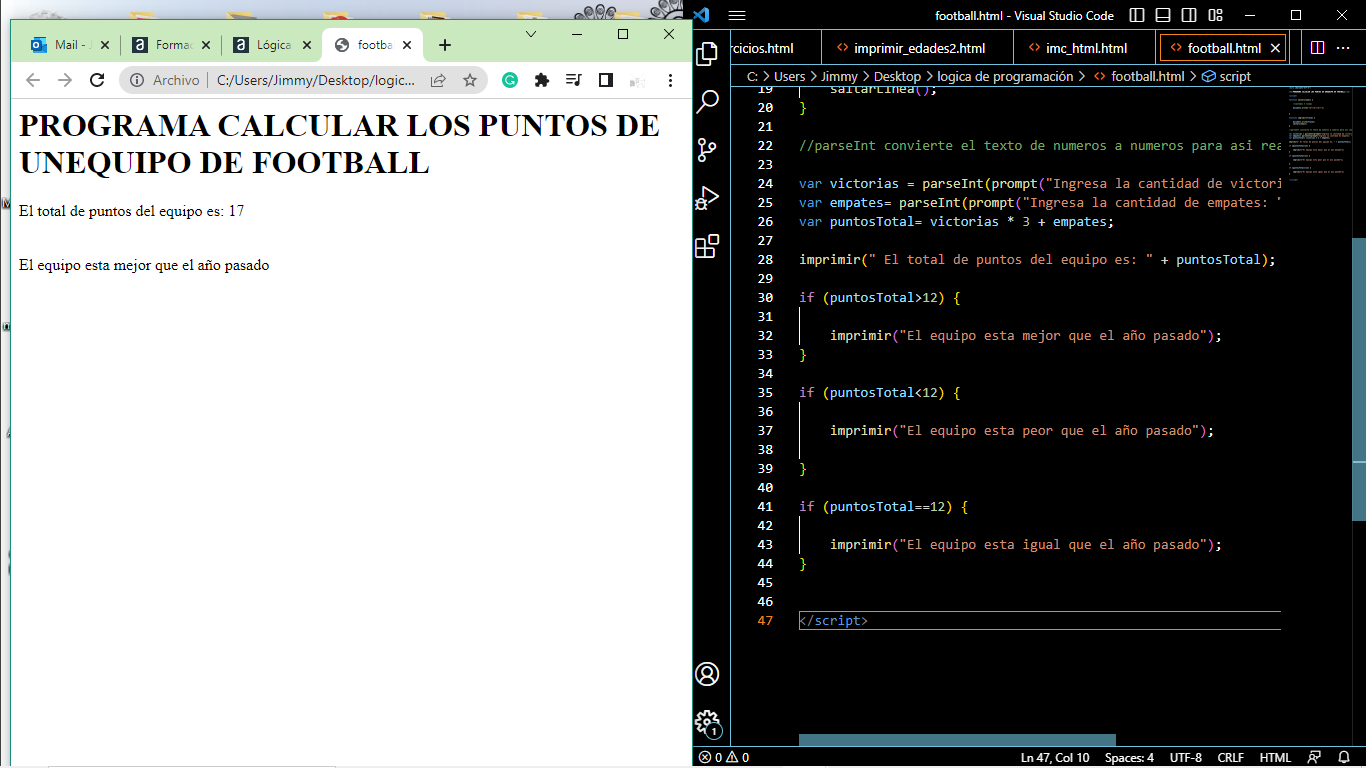Open the Chrome Extensions puzzle menu
This screenshot has height=768, width=1366.
tap(542, 80)
